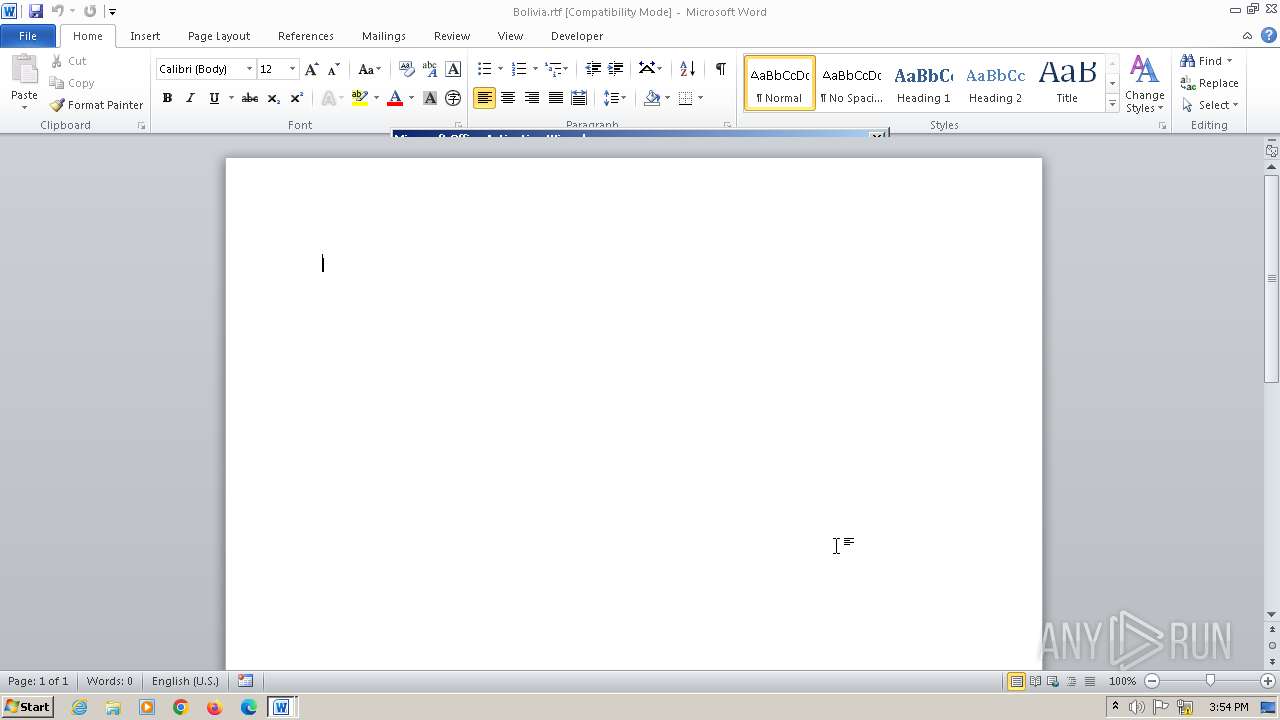Expand the Styles gallery More arrow
This screenshot has width=1280, height=720.
click(x=1112, y=104)
